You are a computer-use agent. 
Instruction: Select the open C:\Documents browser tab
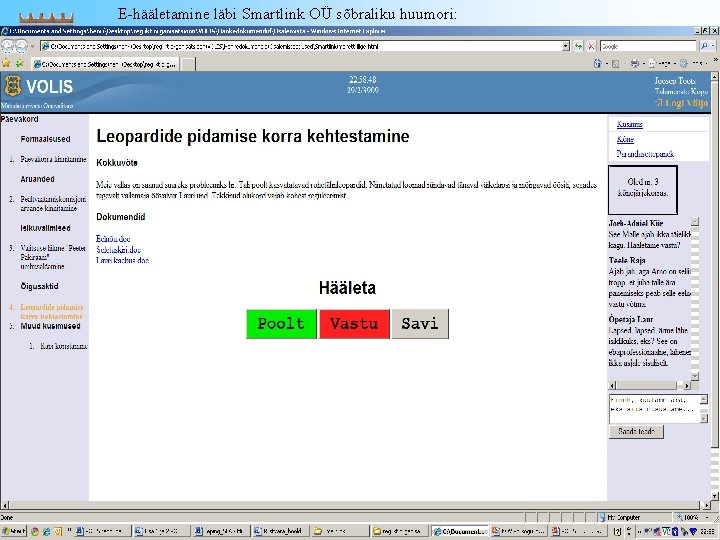pyautogui.click(x=105, y=64)
